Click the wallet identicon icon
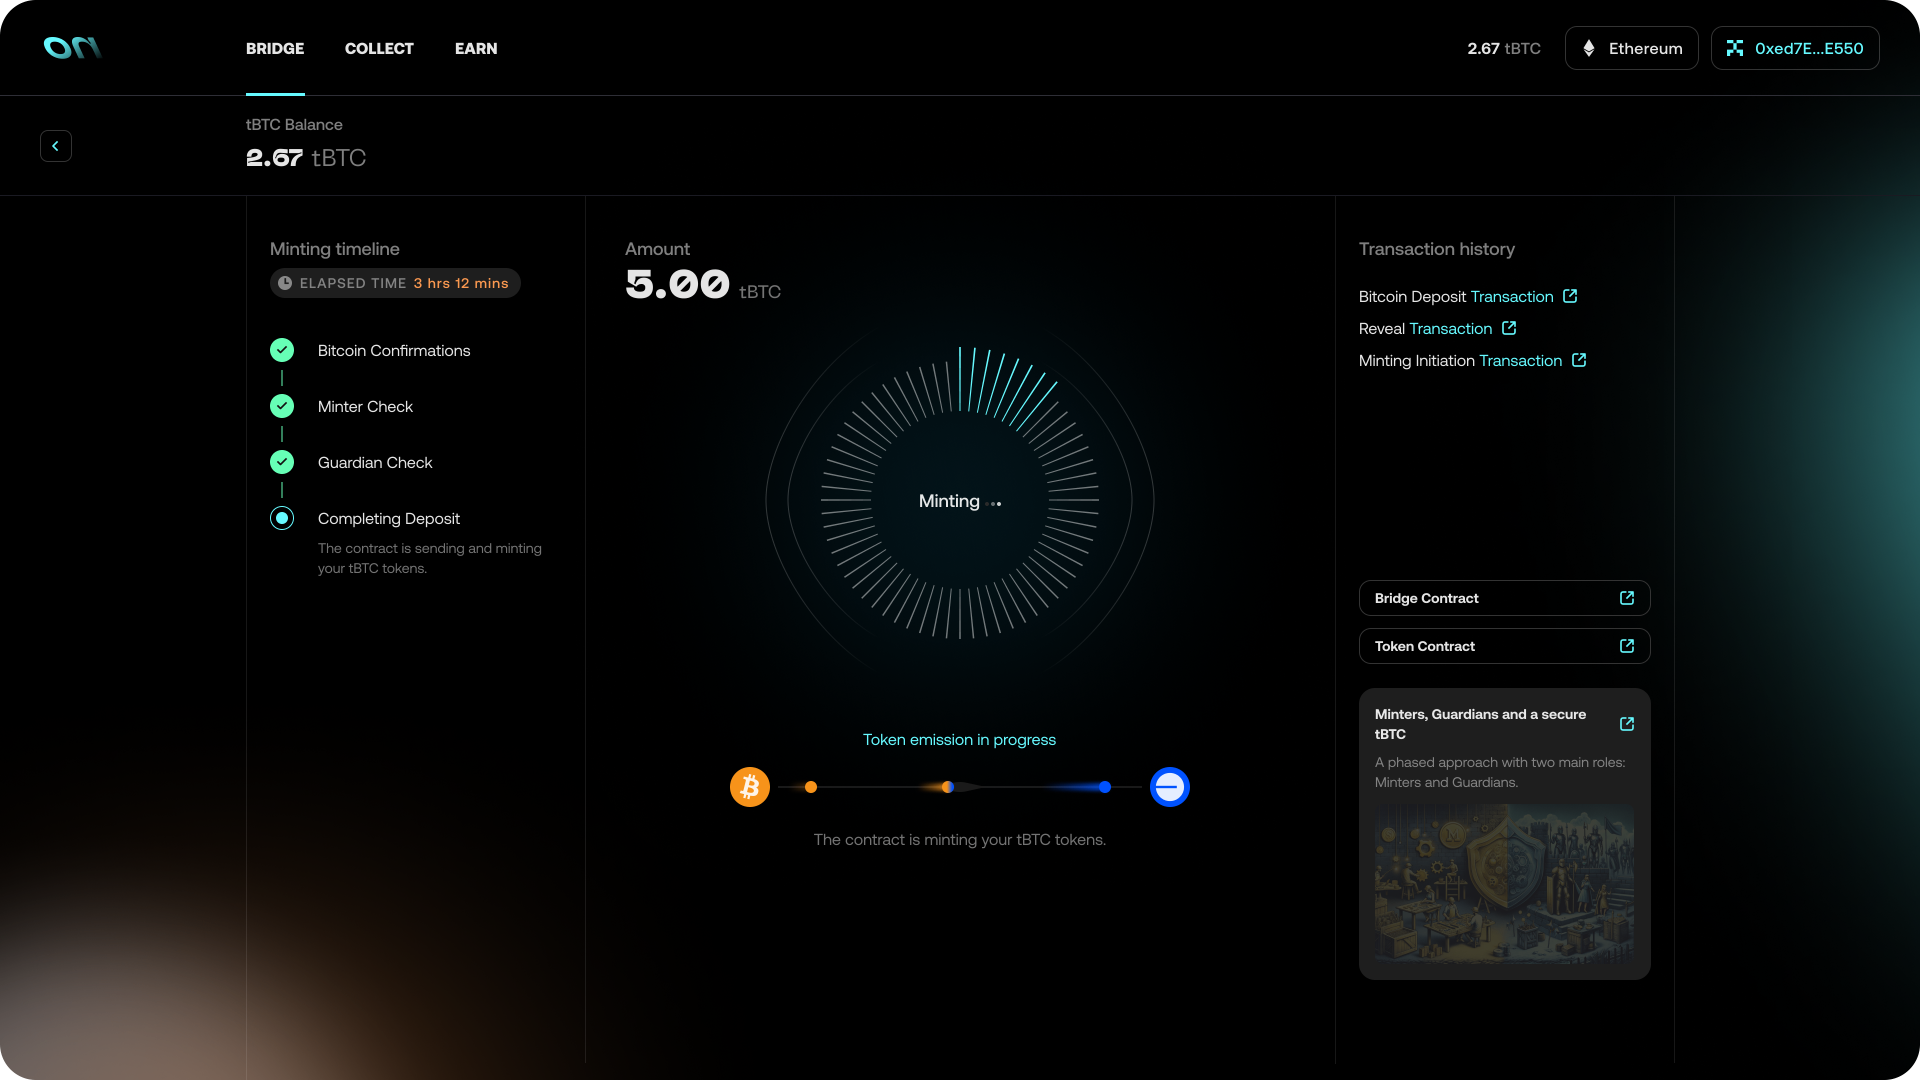The width and height of the screenshot is (1920, 1080). point(1735,48)
